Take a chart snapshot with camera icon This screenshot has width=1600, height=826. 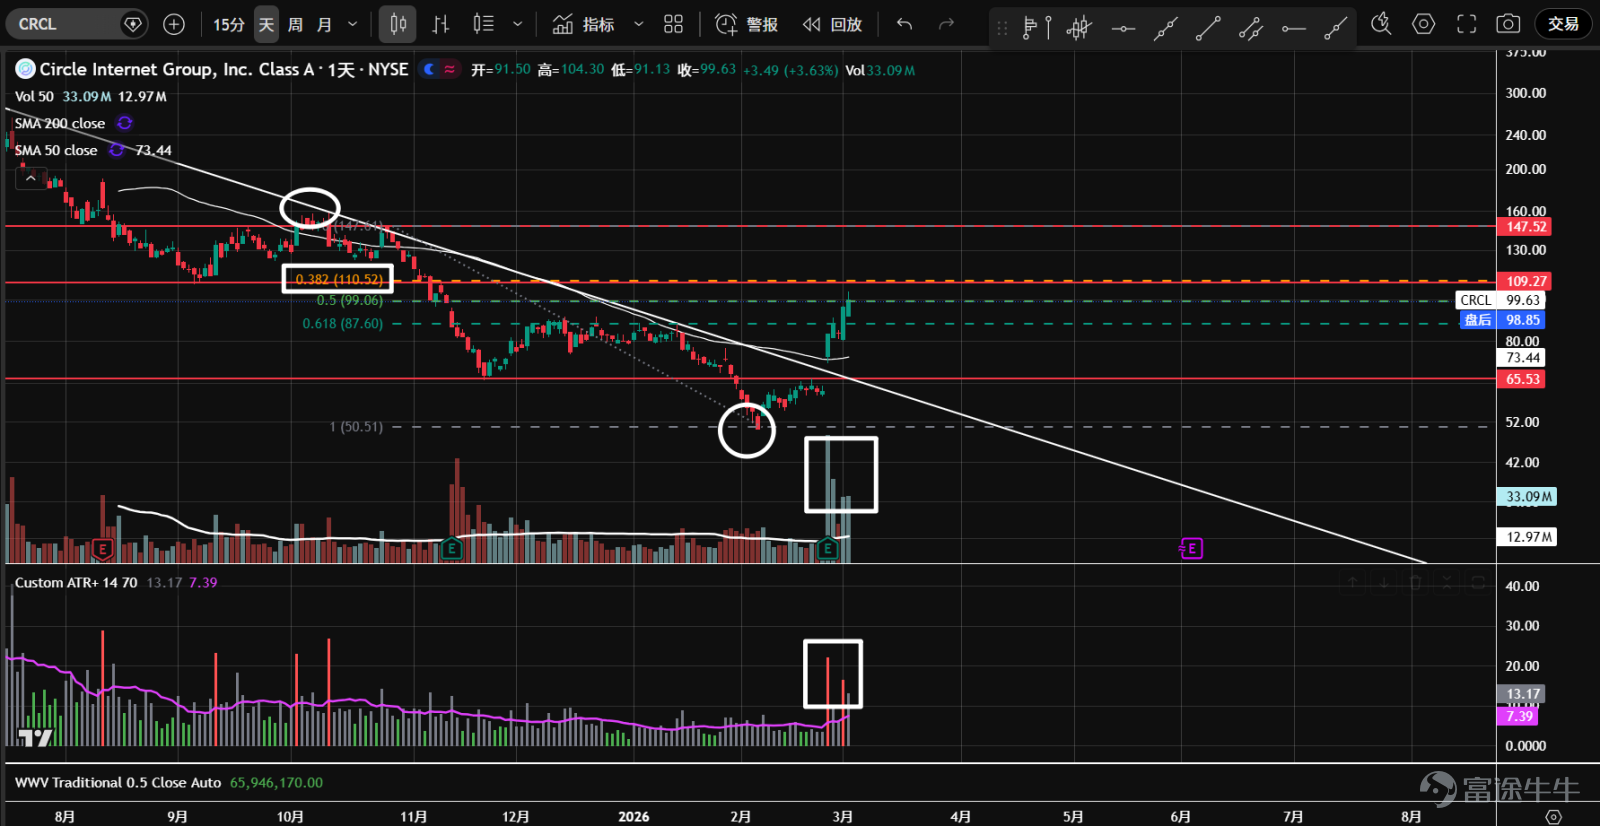click(x=1508, y=24)
